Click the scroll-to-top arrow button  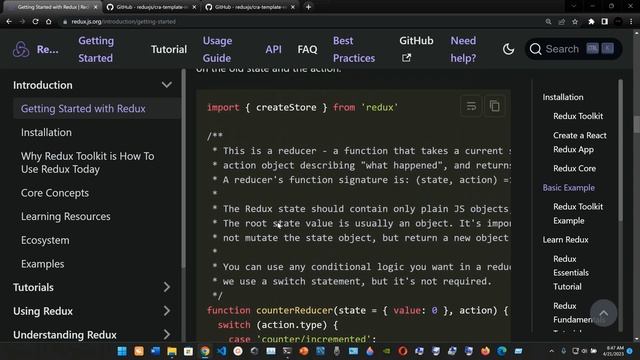[603, 313]
